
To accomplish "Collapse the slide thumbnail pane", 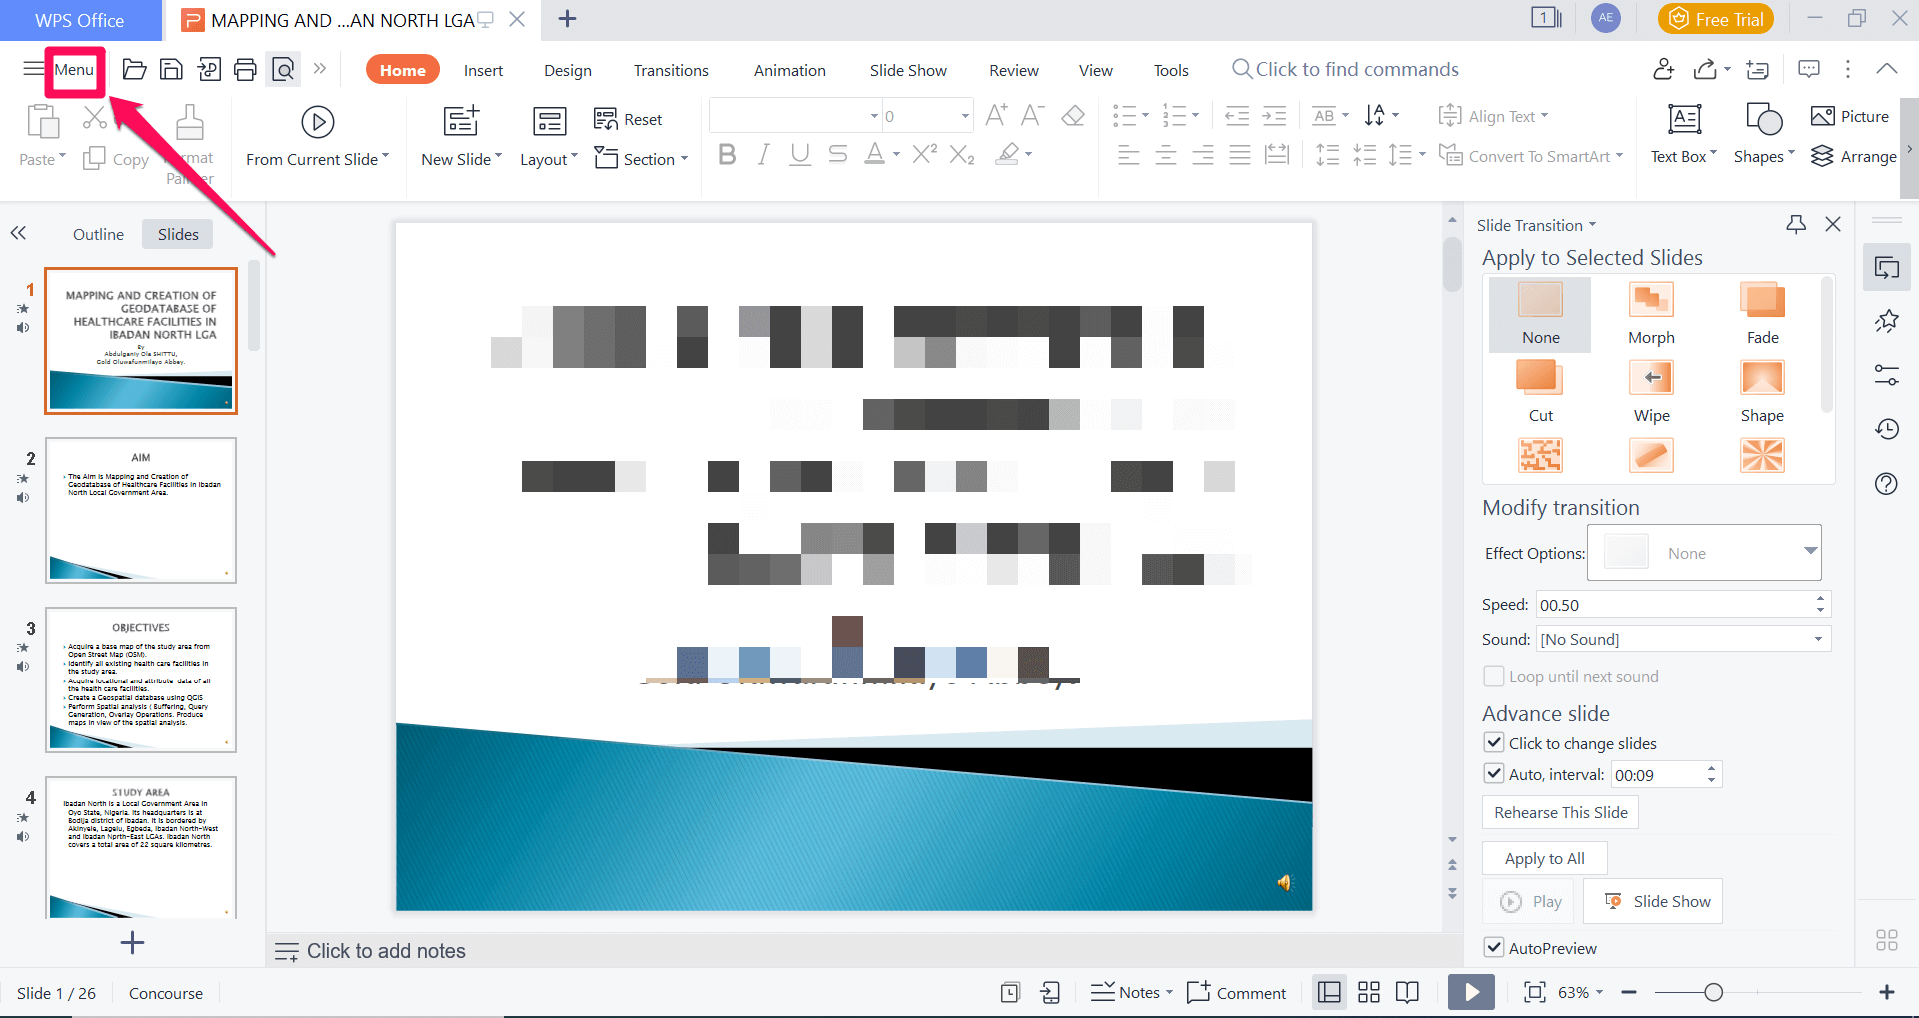I will point(18,233).
